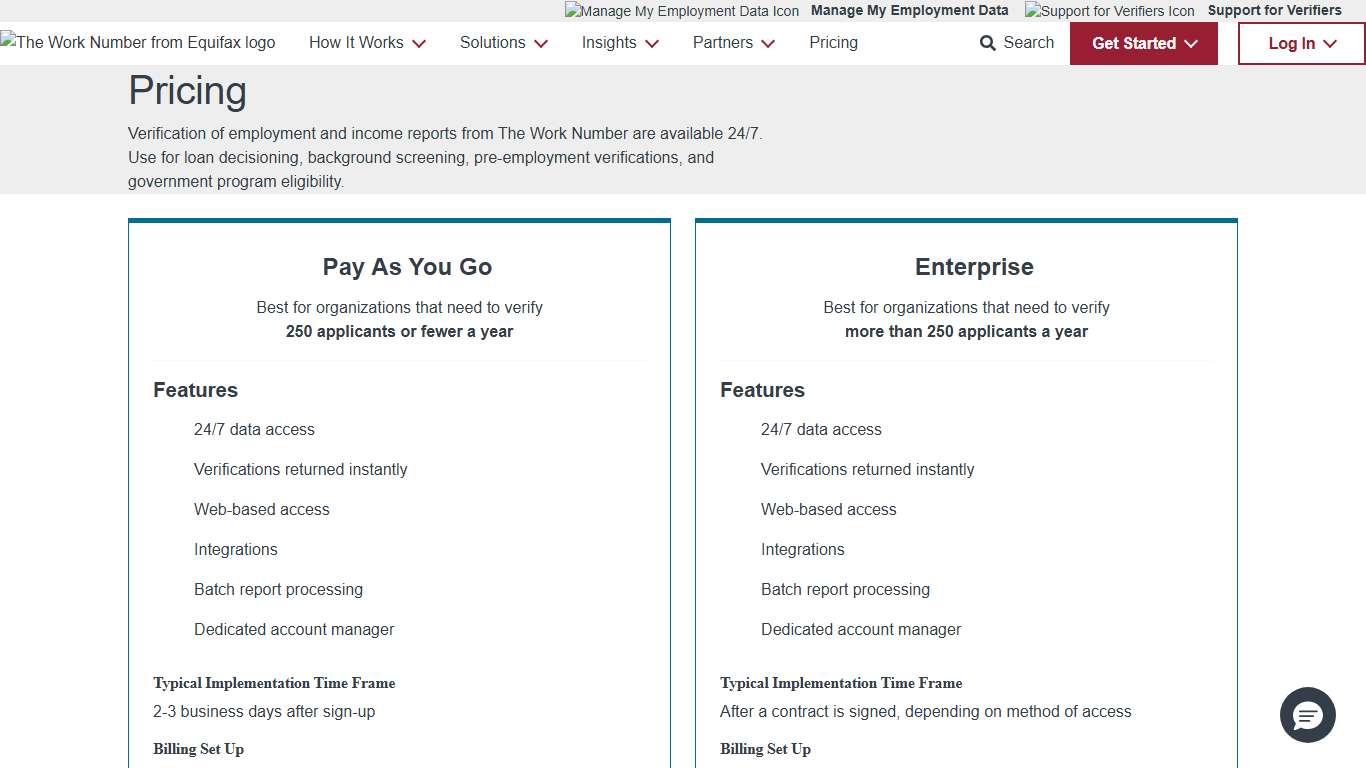Expand the Solutions dropdown
The height and width of the screenshot is (768, 1366).
[503, 43]
